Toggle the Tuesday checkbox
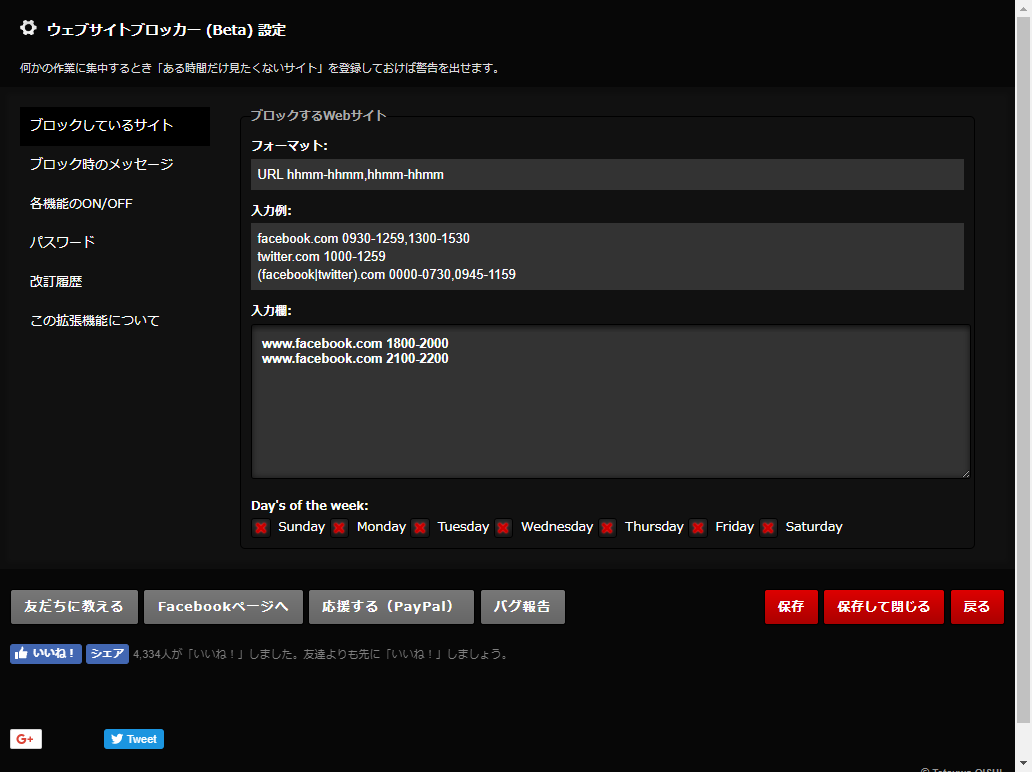This screenshot has width=1032, height=772. tap(421, 528)
